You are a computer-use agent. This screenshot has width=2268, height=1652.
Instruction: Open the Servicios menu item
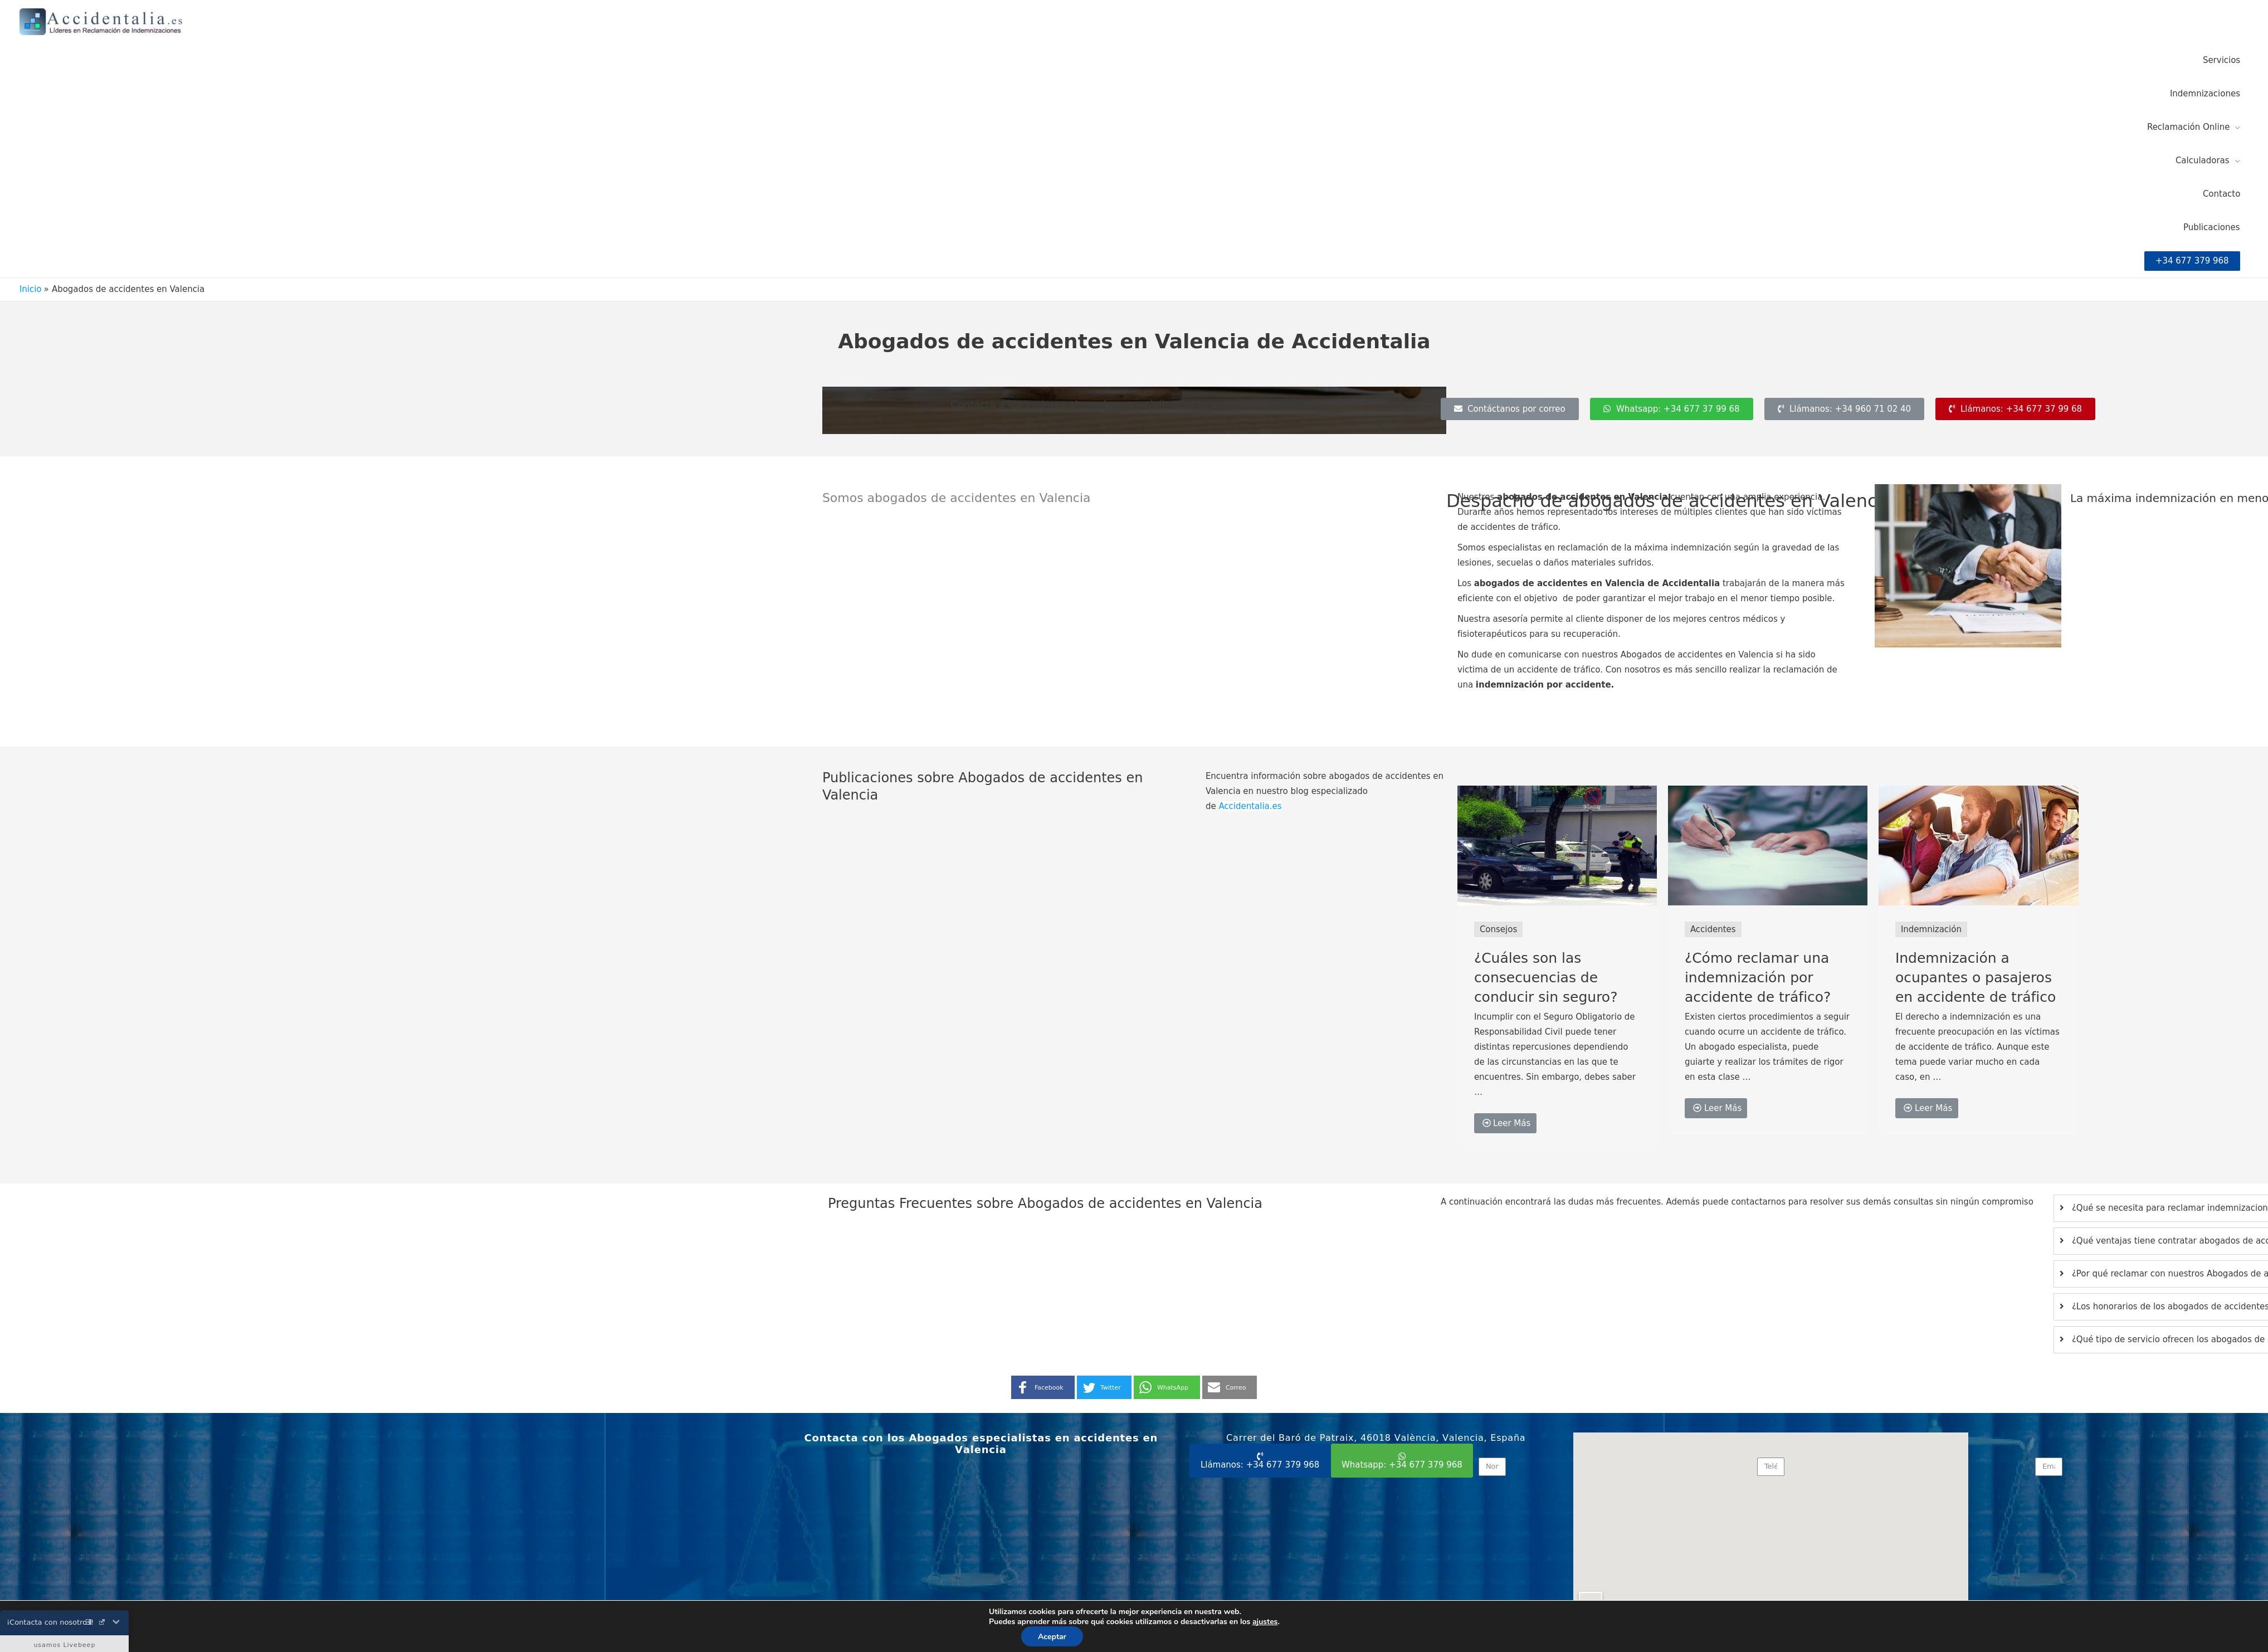[x=2221, y=60]
